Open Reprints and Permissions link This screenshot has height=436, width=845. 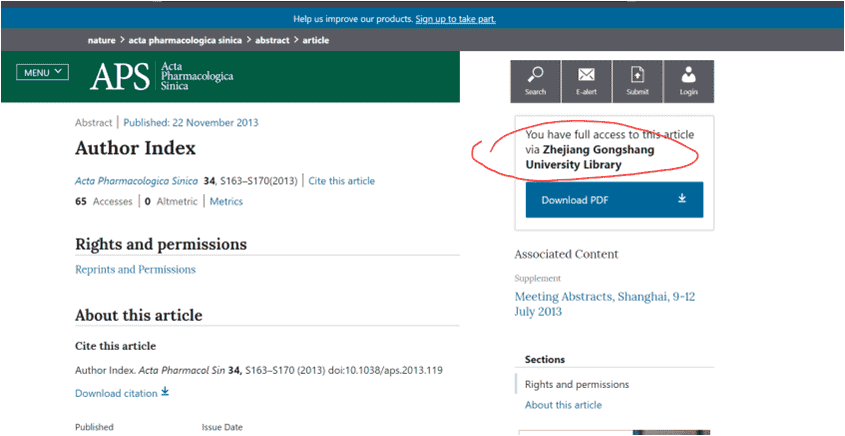[x=135, y=270]
